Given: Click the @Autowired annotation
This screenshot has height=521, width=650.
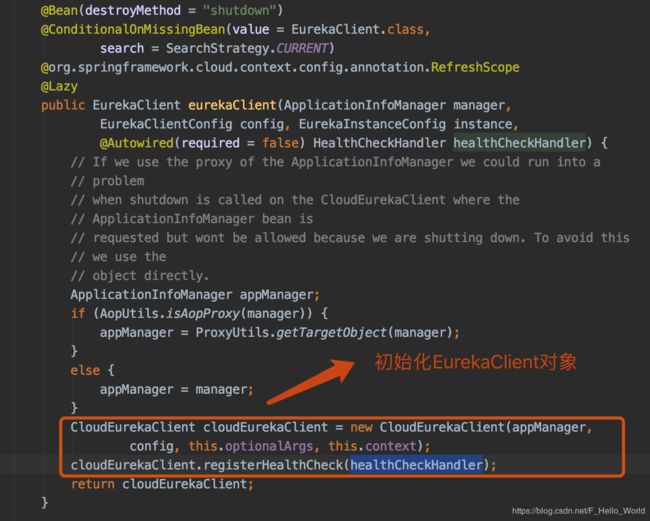Looking at the screenshot, I should tap(136, 143).
